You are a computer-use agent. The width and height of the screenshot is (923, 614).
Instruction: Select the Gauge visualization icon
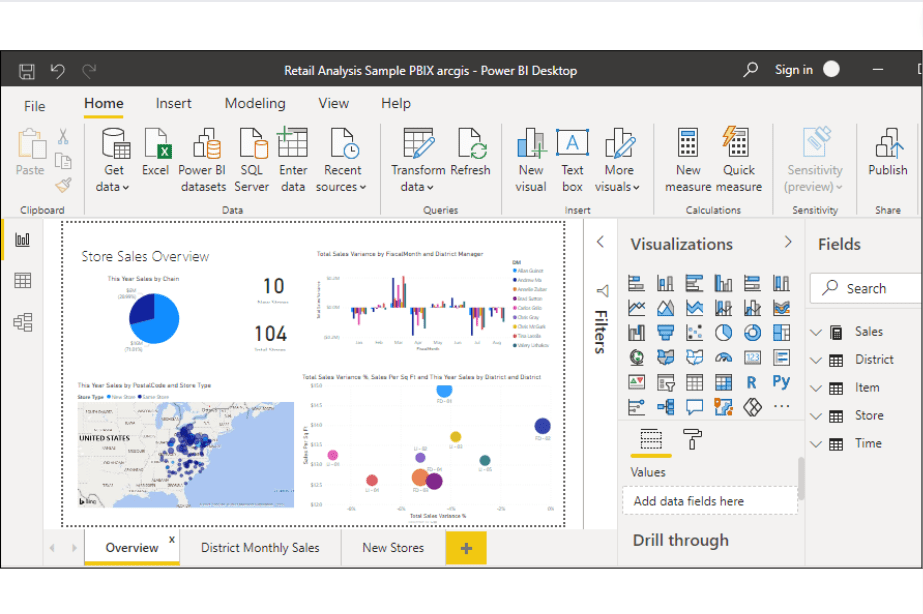pyautogui.click(x=722, y=358)
